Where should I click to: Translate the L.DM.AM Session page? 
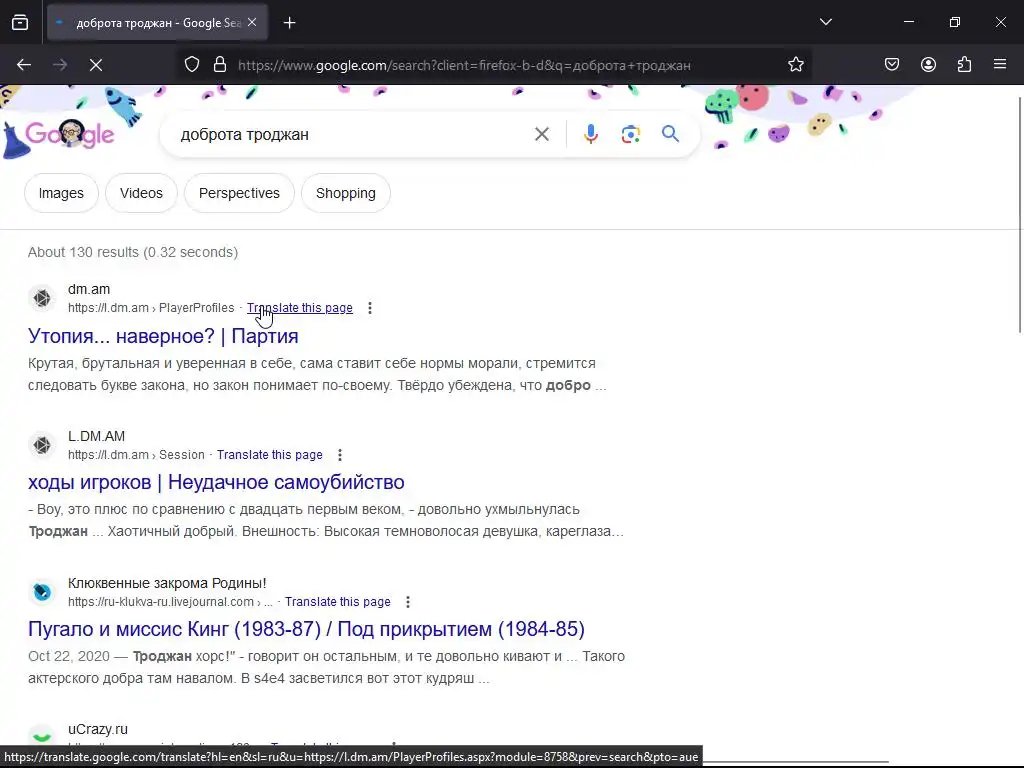[x=270, y=455]
